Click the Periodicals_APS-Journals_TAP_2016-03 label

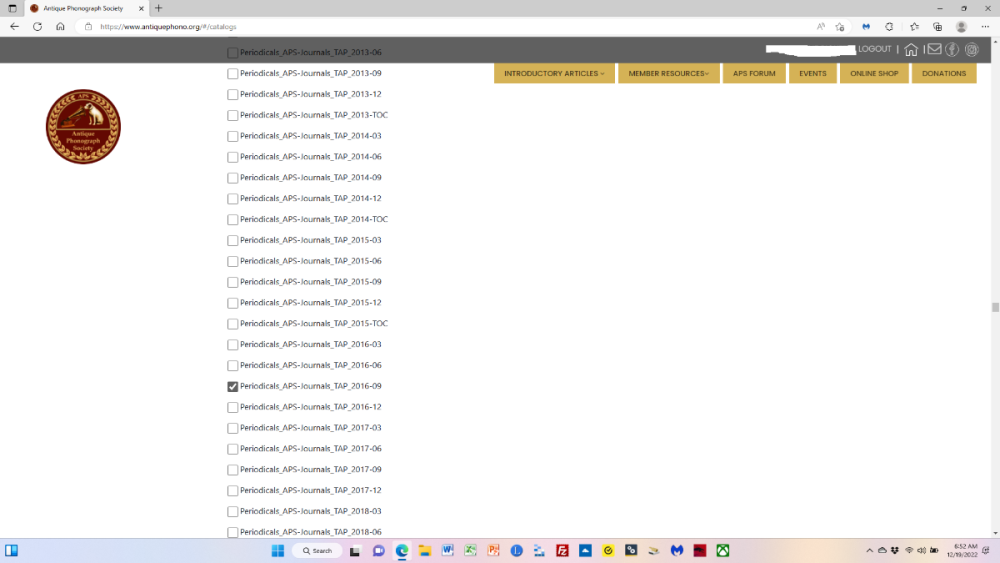pyautogui.click(x=311, y=344)
